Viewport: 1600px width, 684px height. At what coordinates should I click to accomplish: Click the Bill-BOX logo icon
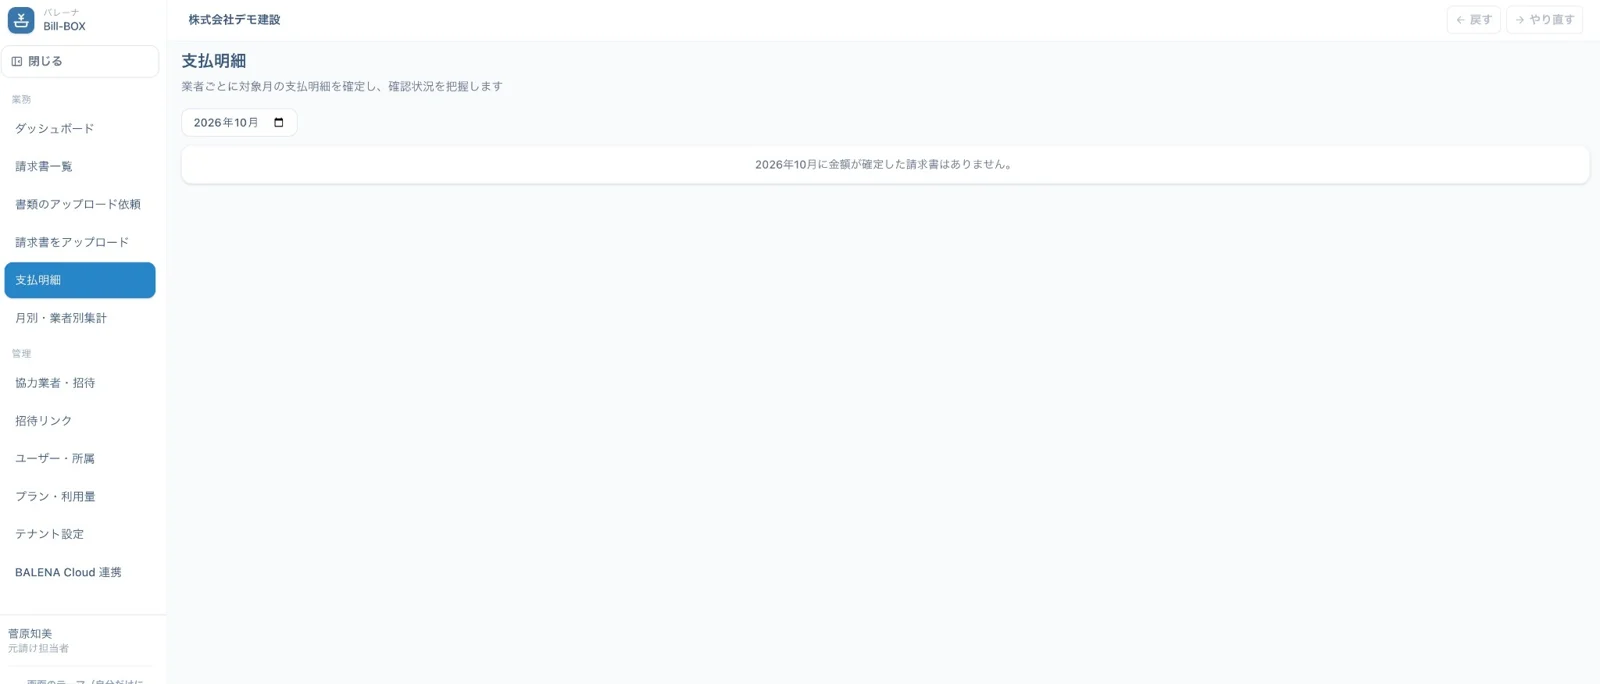point(21,20)
